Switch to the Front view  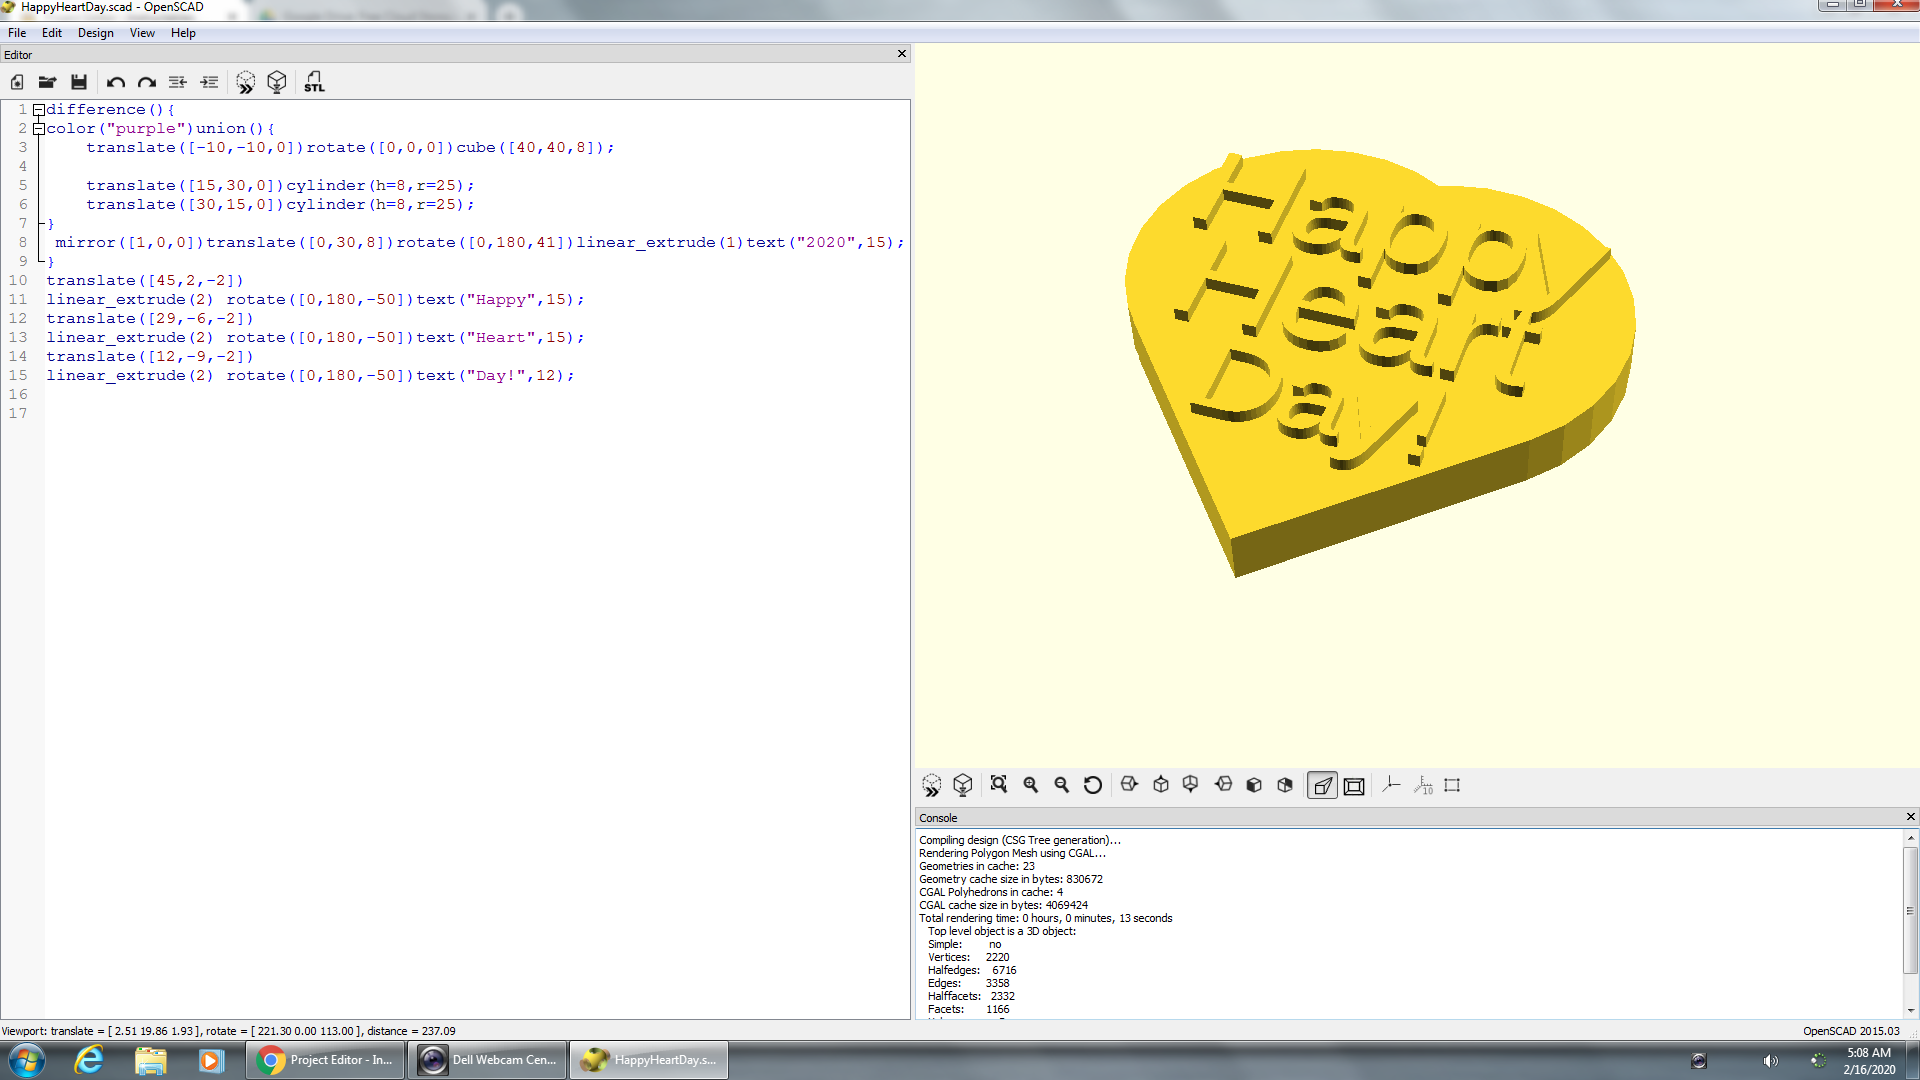[x=1254, y=785]
